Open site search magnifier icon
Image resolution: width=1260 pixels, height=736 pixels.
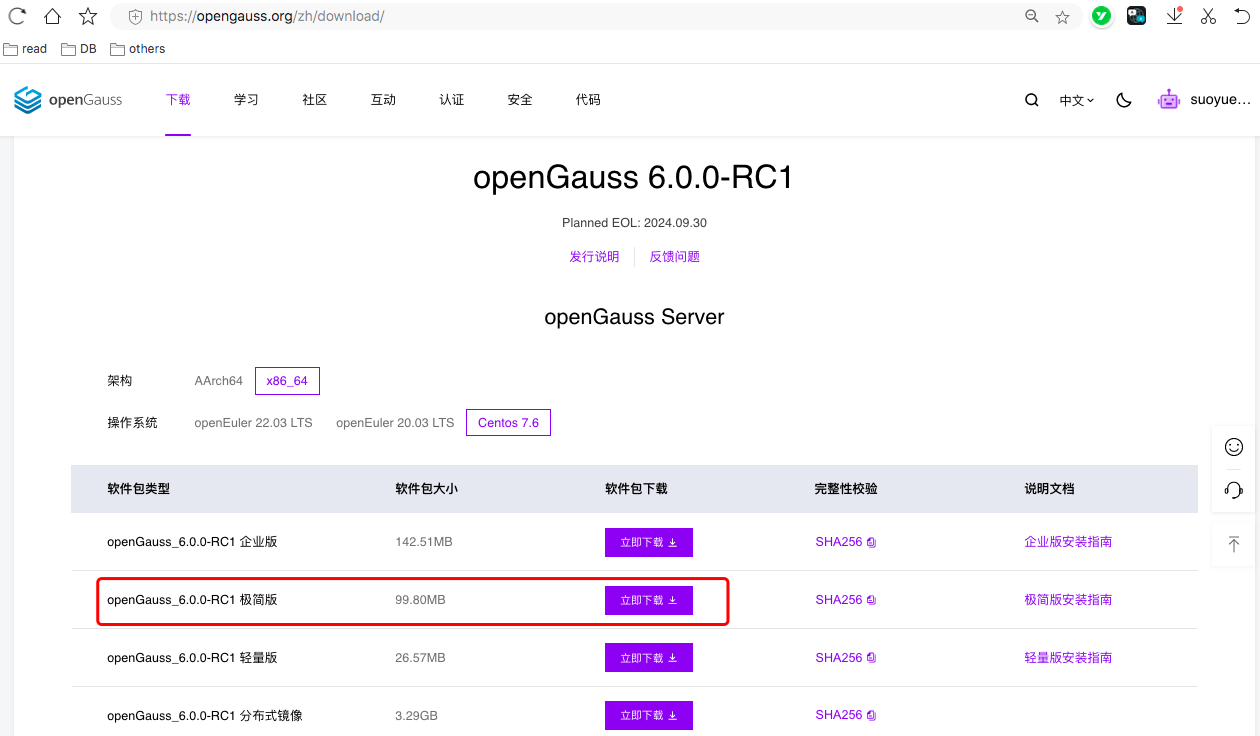1032,100
